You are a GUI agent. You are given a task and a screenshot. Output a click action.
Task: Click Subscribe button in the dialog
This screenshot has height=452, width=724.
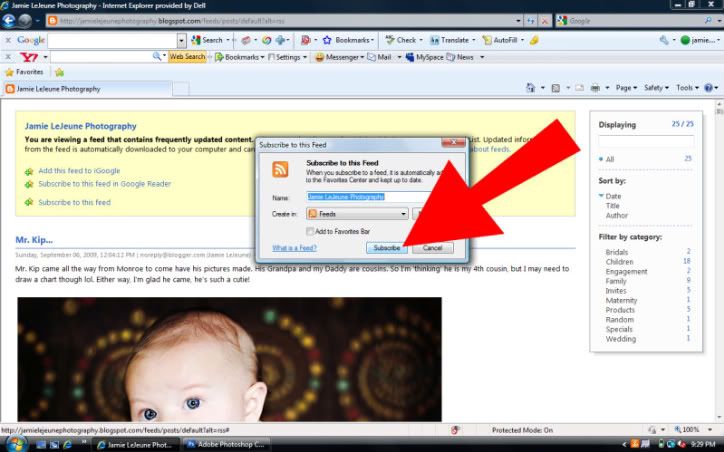(386, 248)
